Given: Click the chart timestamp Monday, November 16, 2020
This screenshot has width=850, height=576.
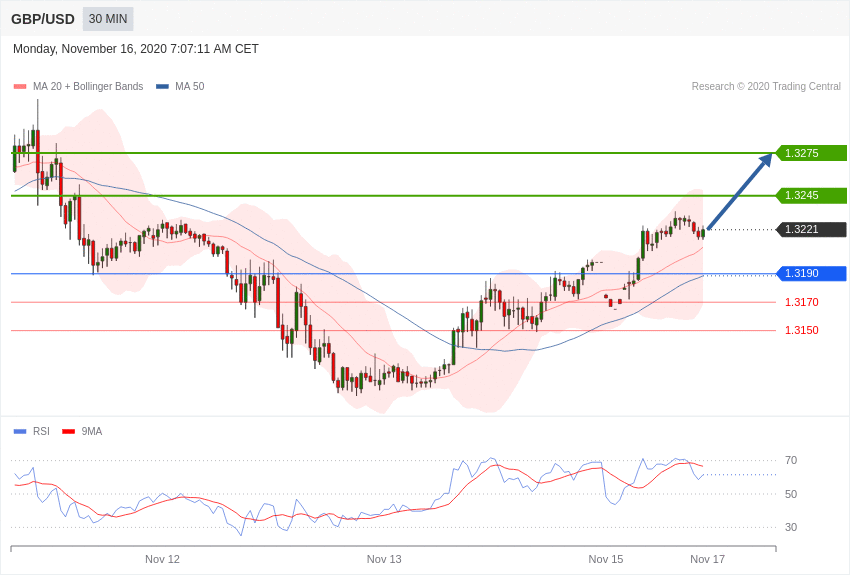Looking at the screenshot, I should point(136,49).
